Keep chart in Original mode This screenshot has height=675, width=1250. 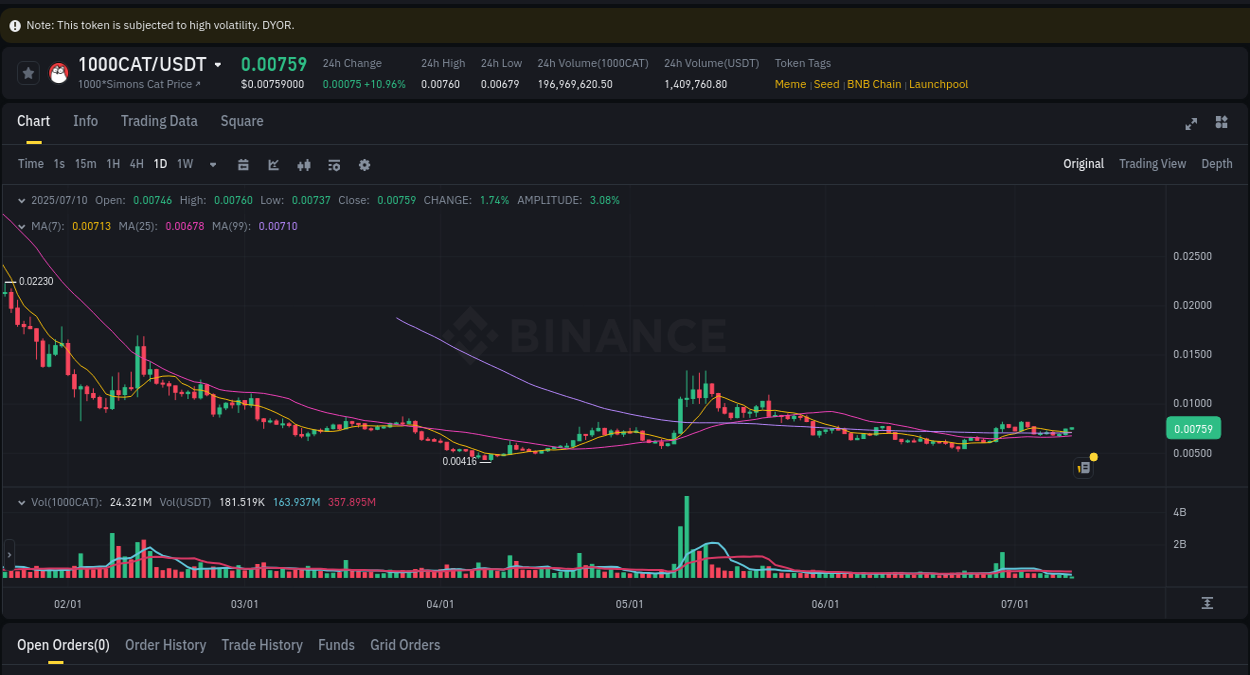click(1083, 163)
